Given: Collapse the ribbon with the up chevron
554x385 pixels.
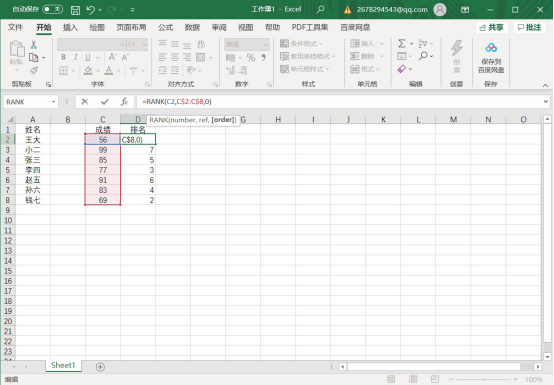Looking at the screenshot, I should pyautogui.click(x=546, y=85).
